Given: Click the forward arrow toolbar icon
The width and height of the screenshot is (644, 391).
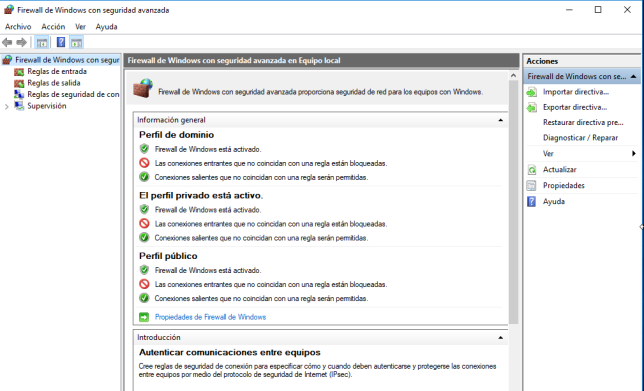Looking at the screenshot, I should tap(21, 42).
